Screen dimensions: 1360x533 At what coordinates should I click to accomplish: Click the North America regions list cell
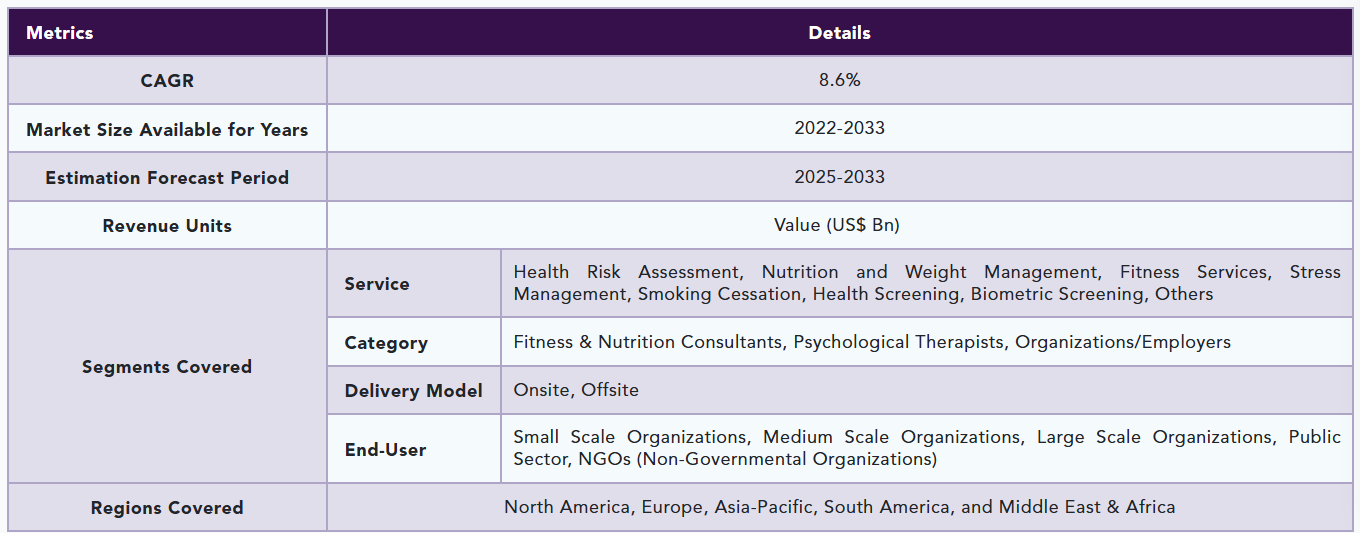tap(839, 508)
